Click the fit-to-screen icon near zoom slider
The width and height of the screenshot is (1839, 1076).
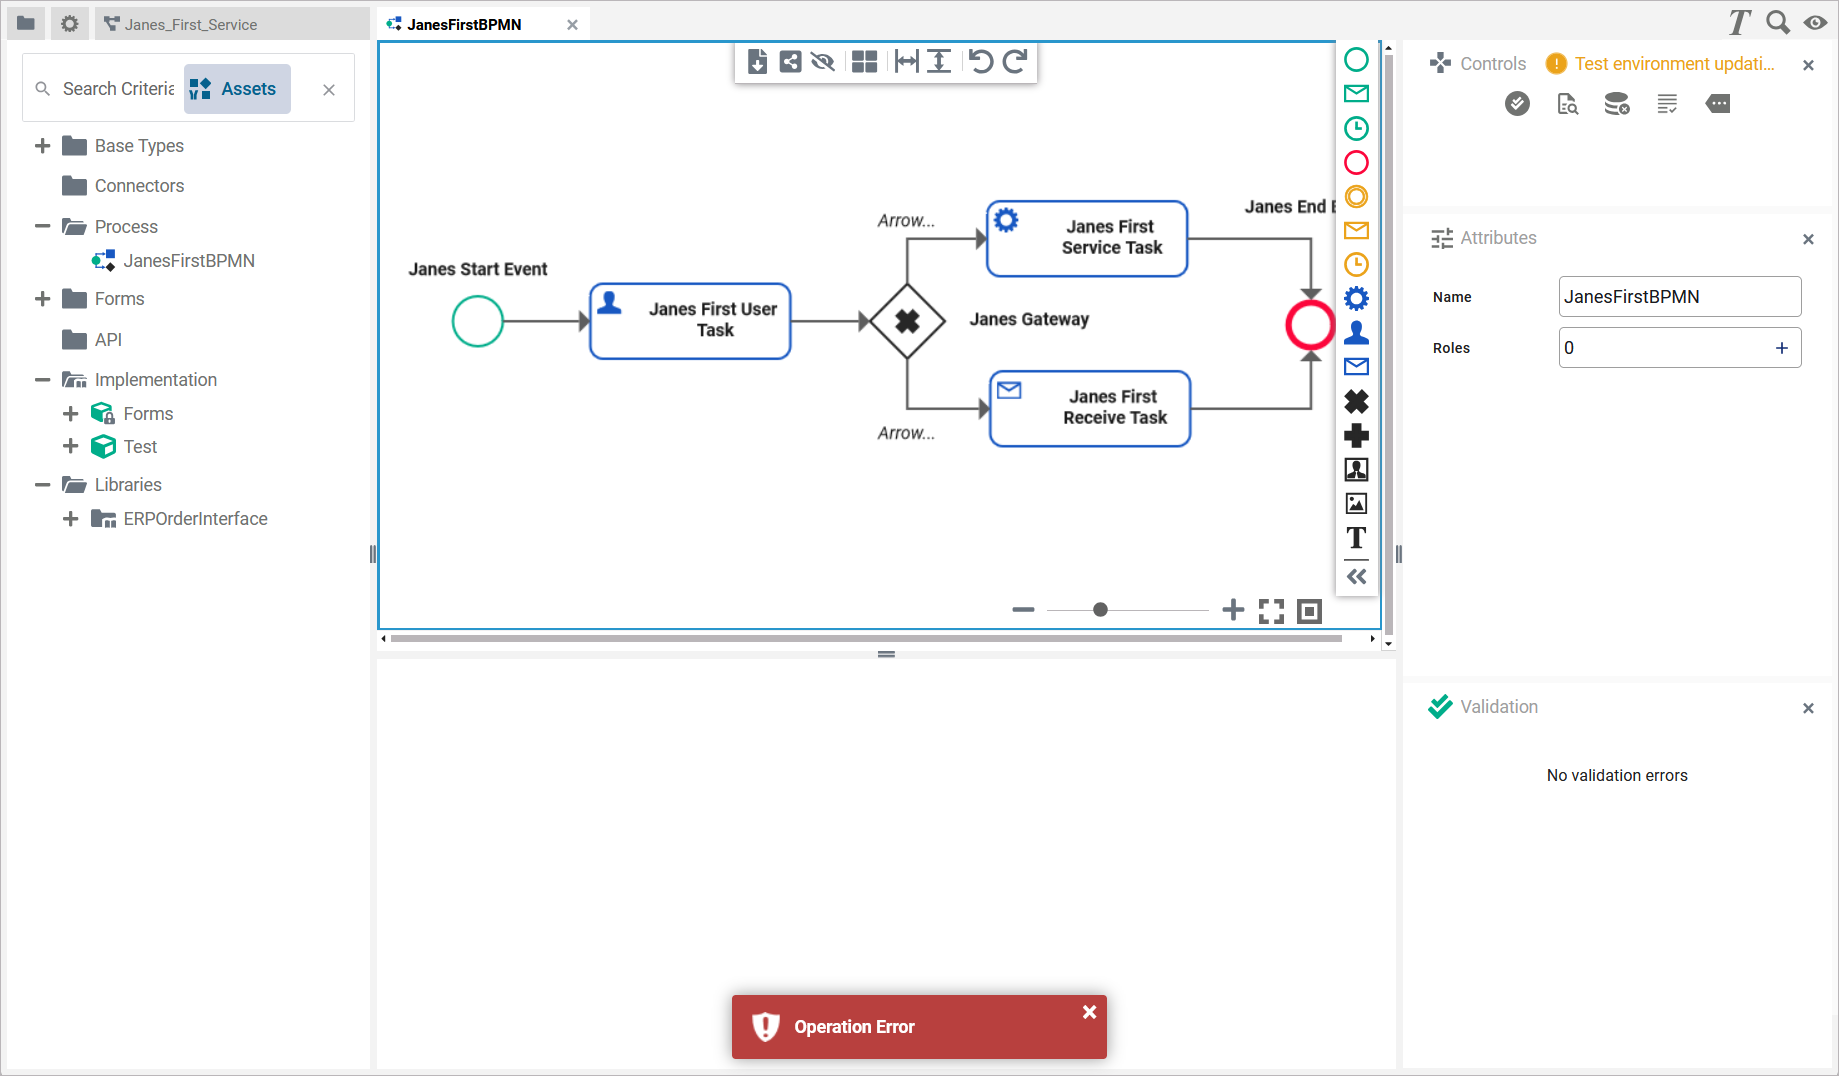[1271, 611]
